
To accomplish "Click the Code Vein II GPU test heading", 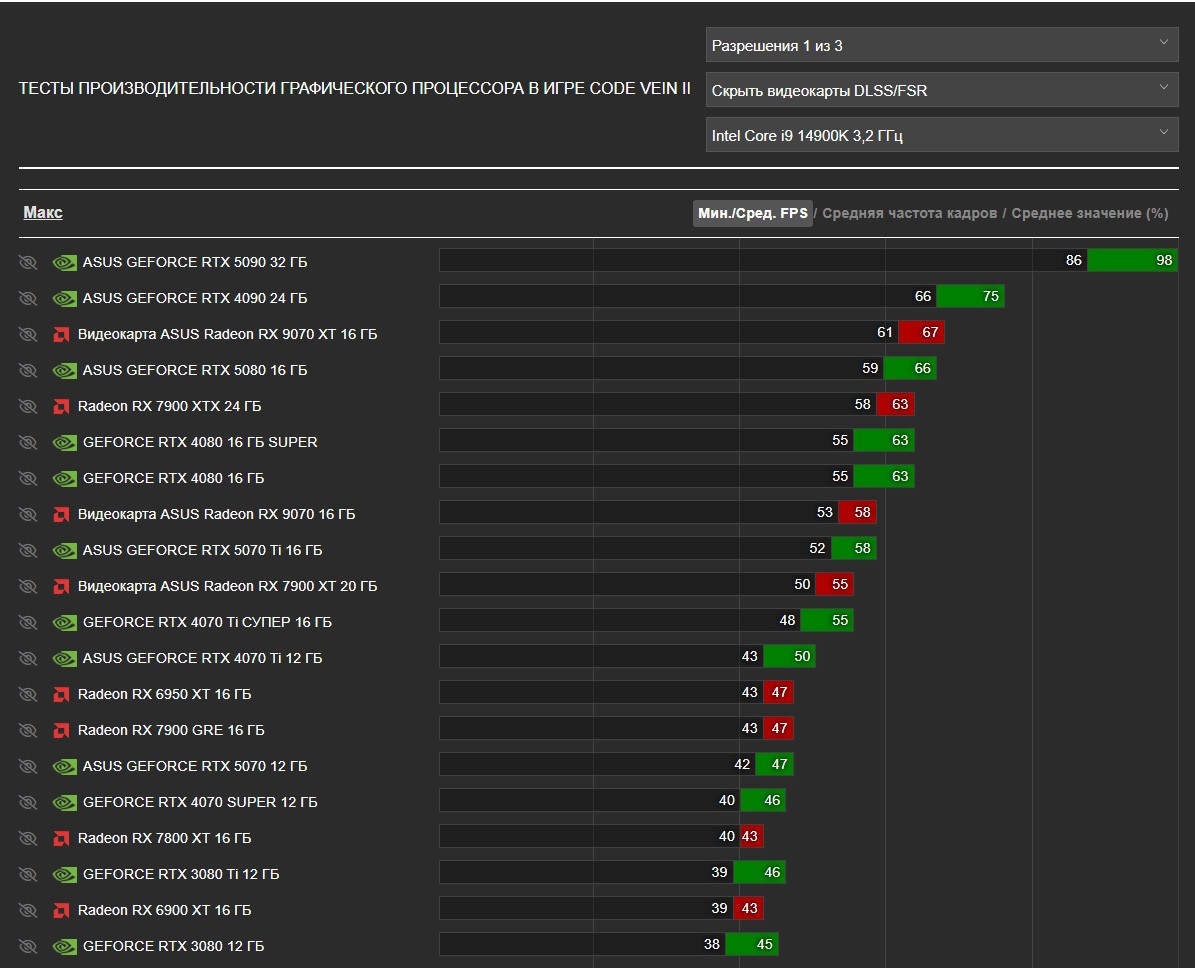I will pos(354,88).
